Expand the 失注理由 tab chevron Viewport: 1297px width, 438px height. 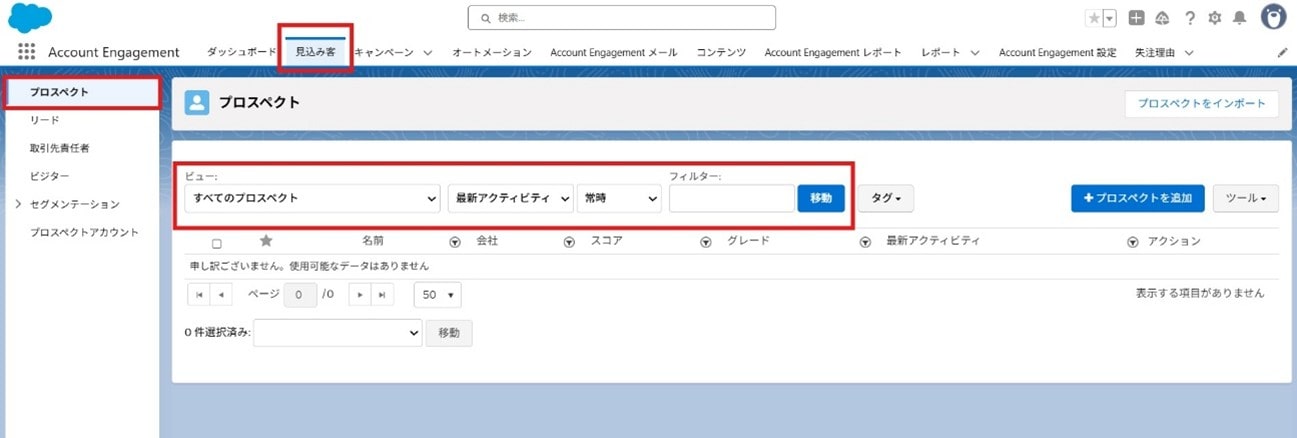coord(1189,52)
